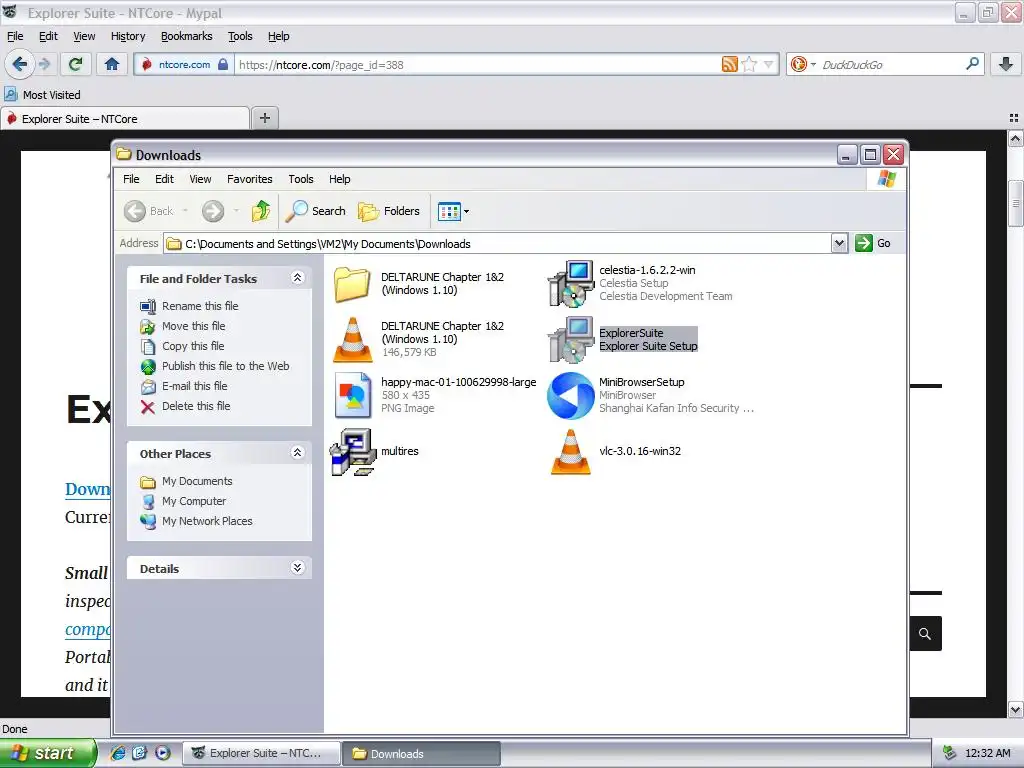The height and width of the screenshot is (768, 1024).
Task: Toggle the Folders pane
Action: click(389, 211)
